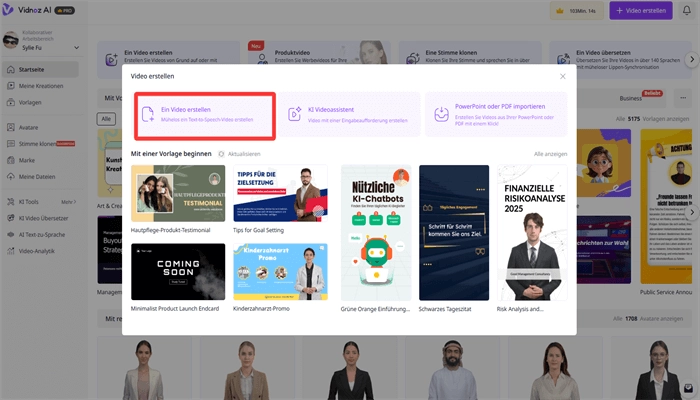Open the Hautpflege-Produkt-Testimonial template
The height and width of the screenshot is (400, 700).
coord(178,193)
